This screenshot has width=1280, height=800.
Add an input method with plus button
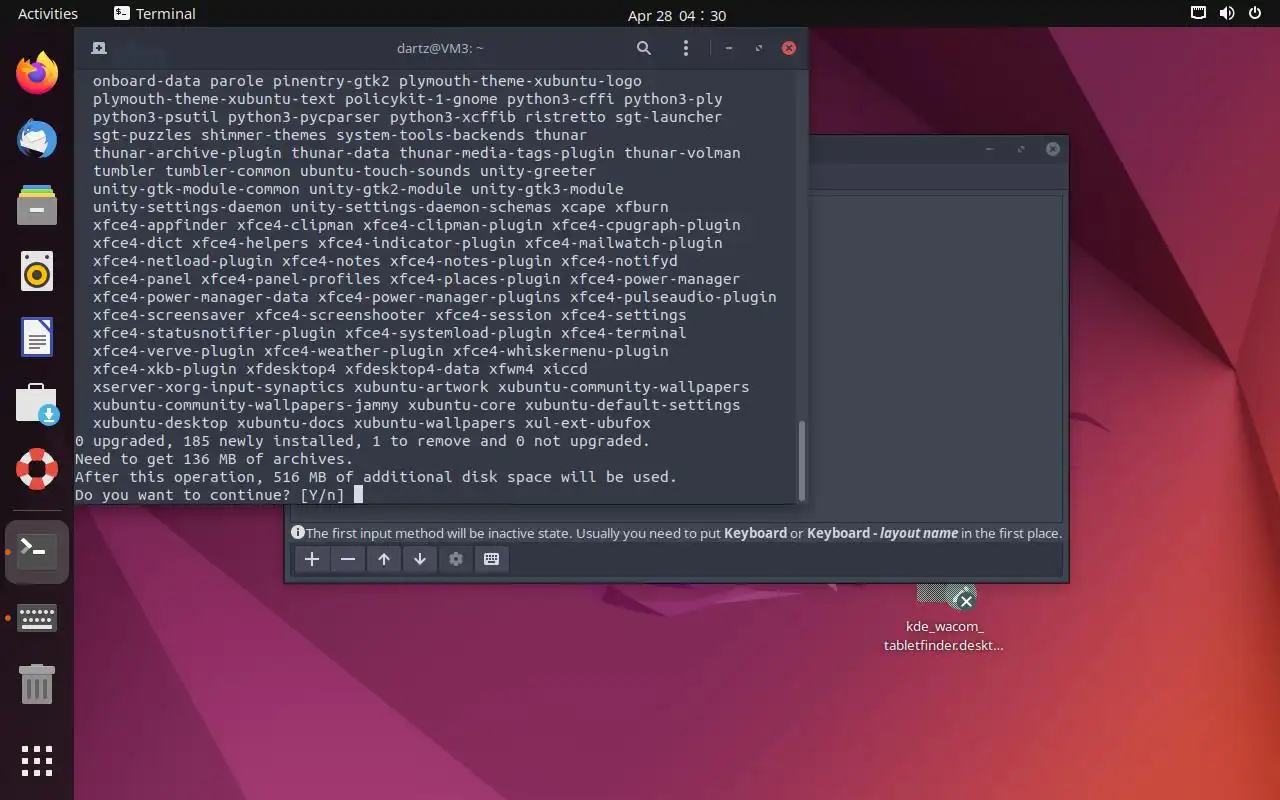[312, 559]
